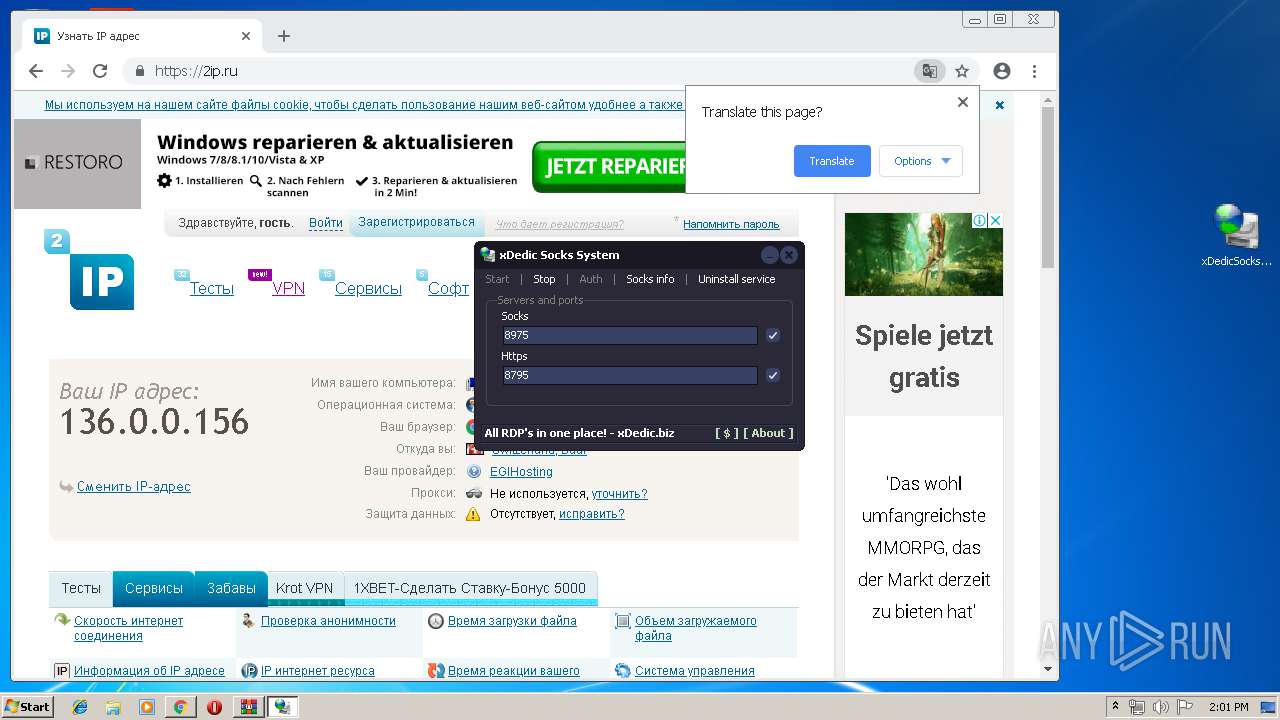
Task: Click the [ $ ] link in xDedic
Action: coord(727,433)
